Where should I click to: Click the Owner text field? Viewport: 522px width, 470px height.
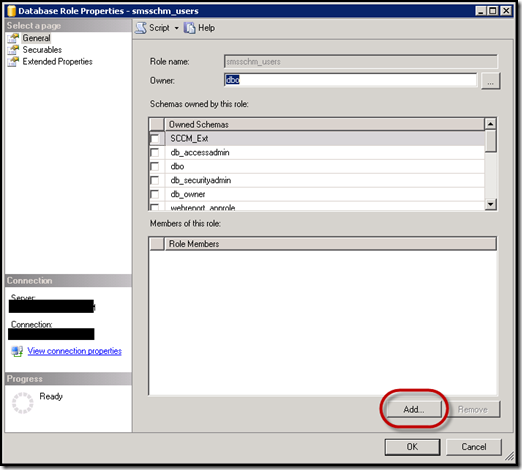pos(350,80)
